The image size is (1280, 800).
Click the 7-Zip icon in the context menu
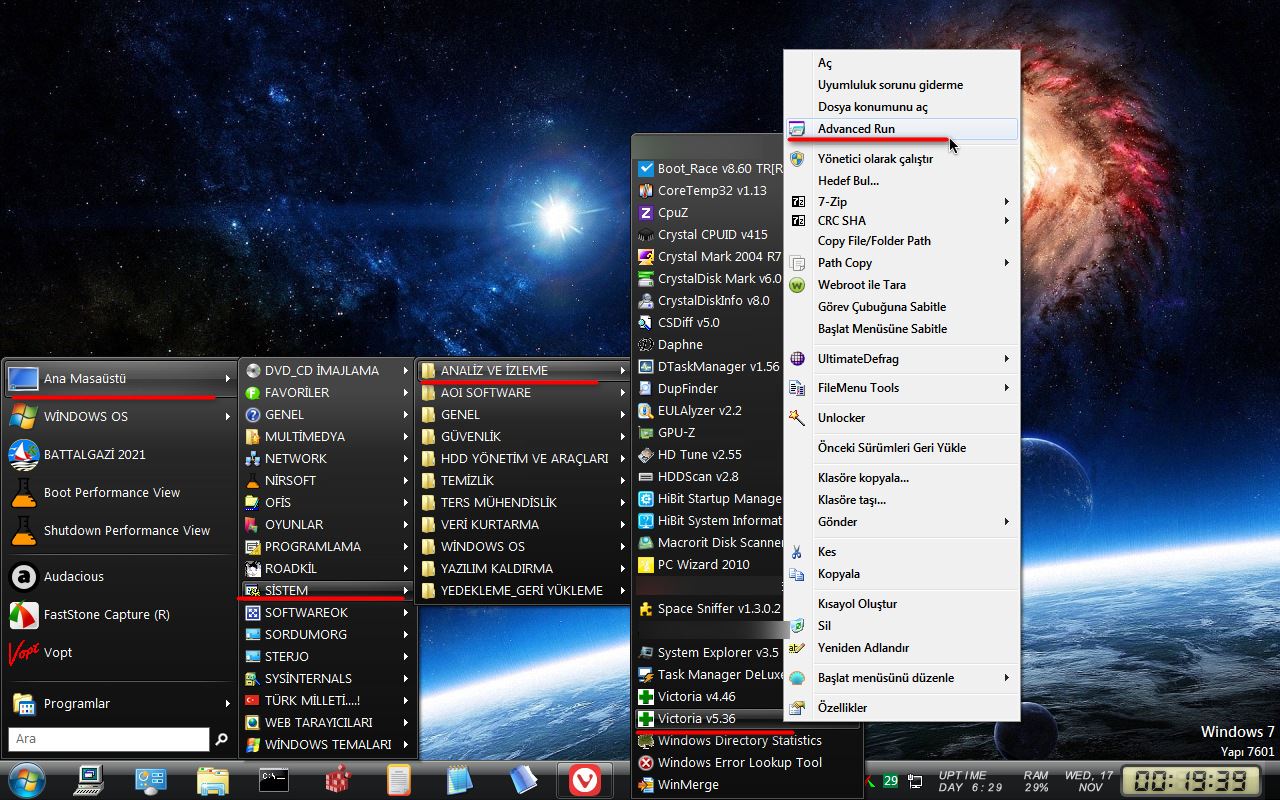(798, 202)
